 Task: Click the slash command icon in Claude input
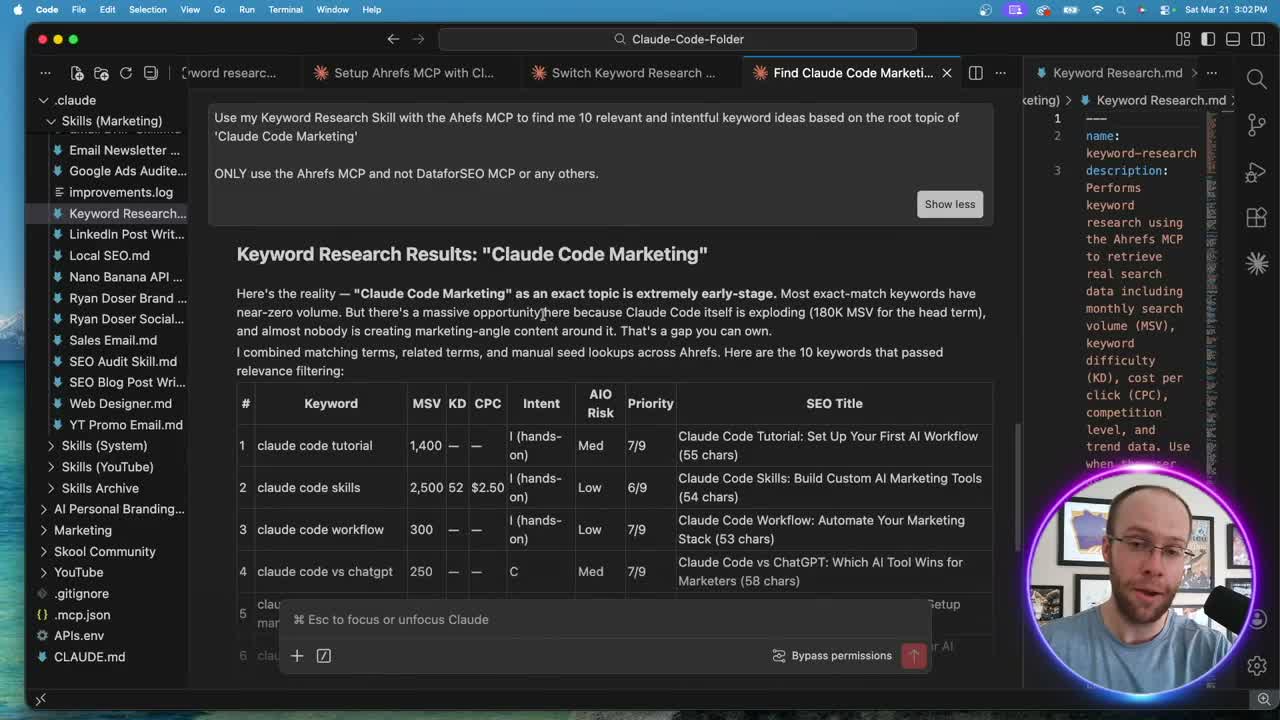(324, 656)
